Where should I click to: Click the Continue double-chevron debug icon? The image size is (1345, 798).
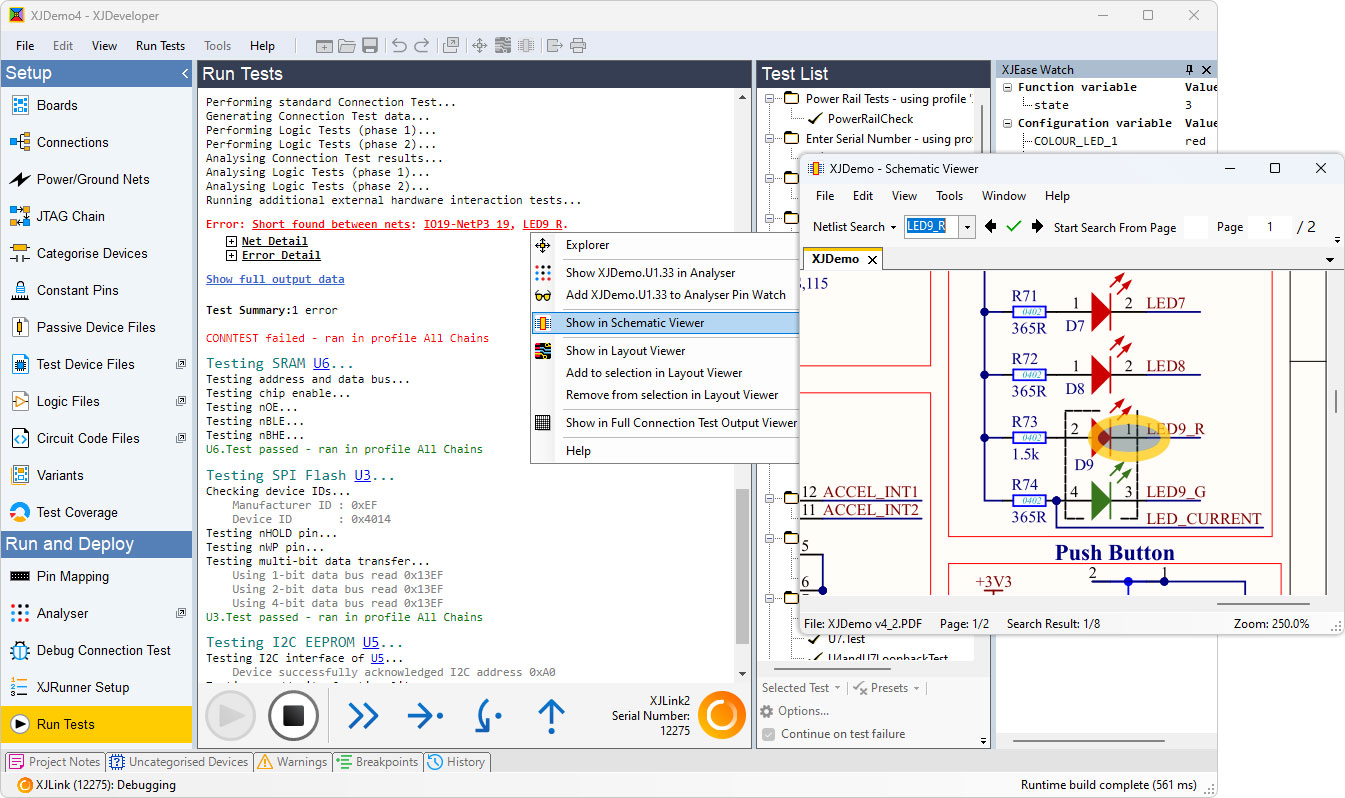point(363,715)
